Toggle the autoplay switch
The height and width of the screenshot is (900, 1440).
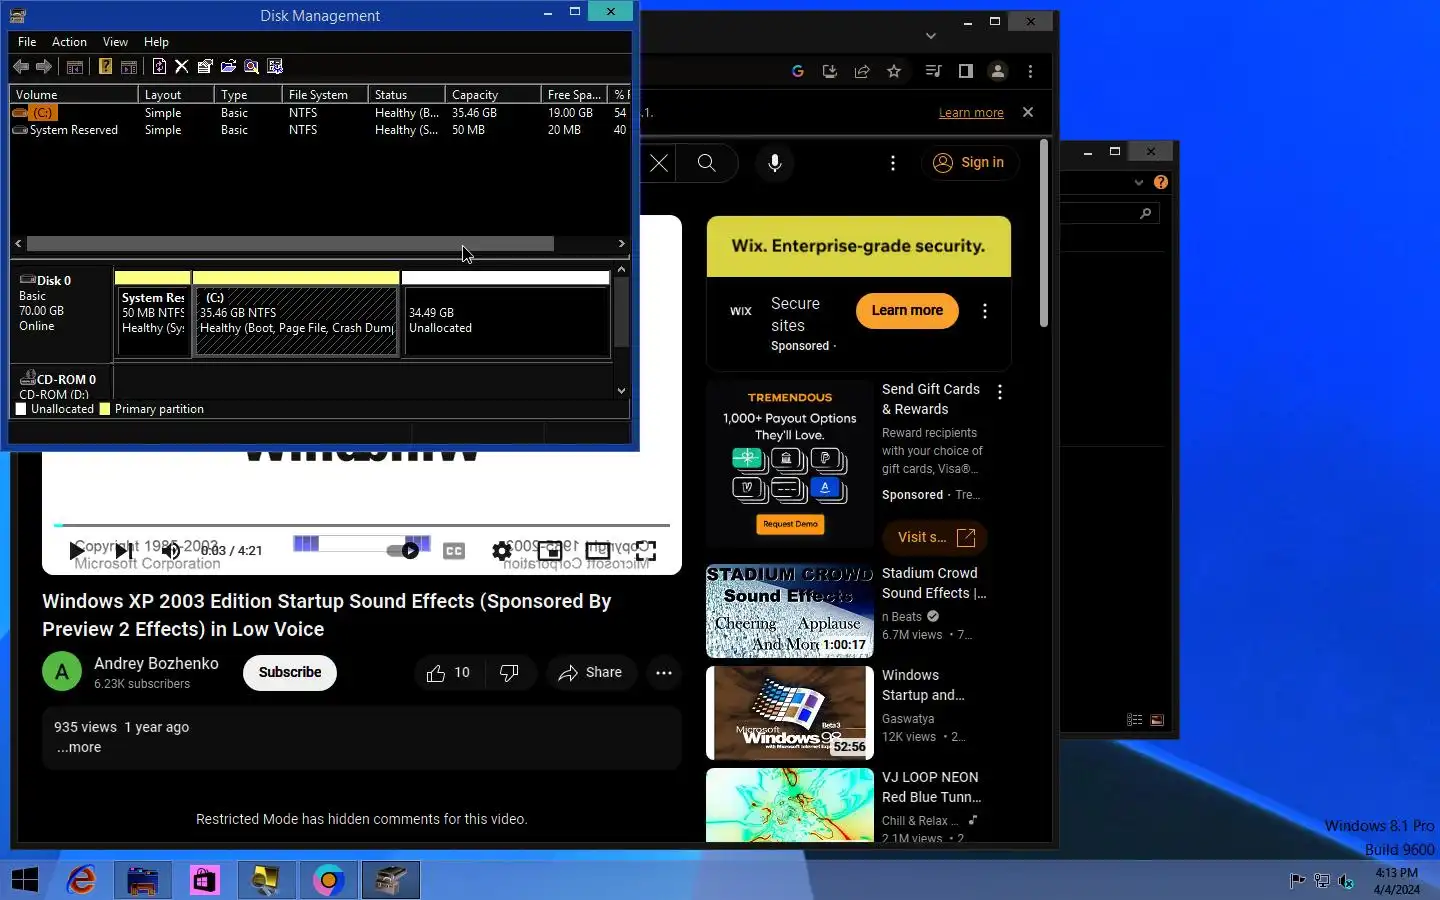(x=403, y=550)
